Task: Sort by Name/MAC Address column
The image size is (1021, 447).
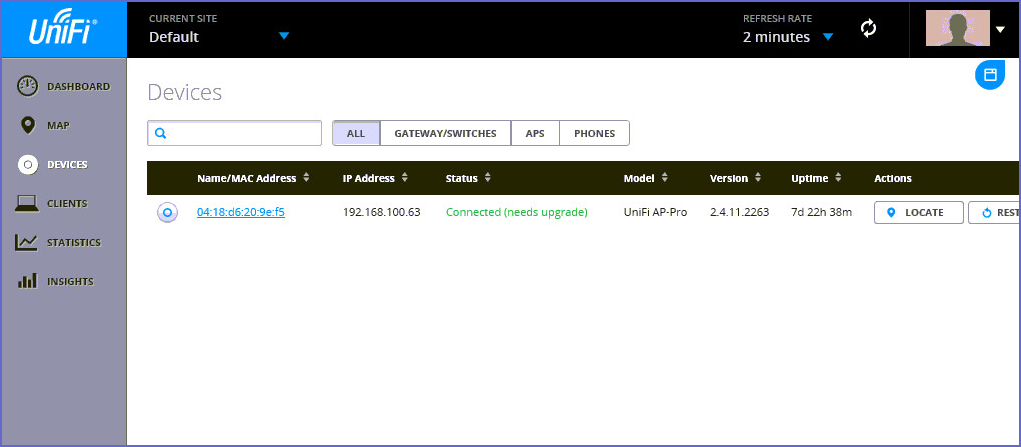Action: pyautogui.click(x=253, y=178)
